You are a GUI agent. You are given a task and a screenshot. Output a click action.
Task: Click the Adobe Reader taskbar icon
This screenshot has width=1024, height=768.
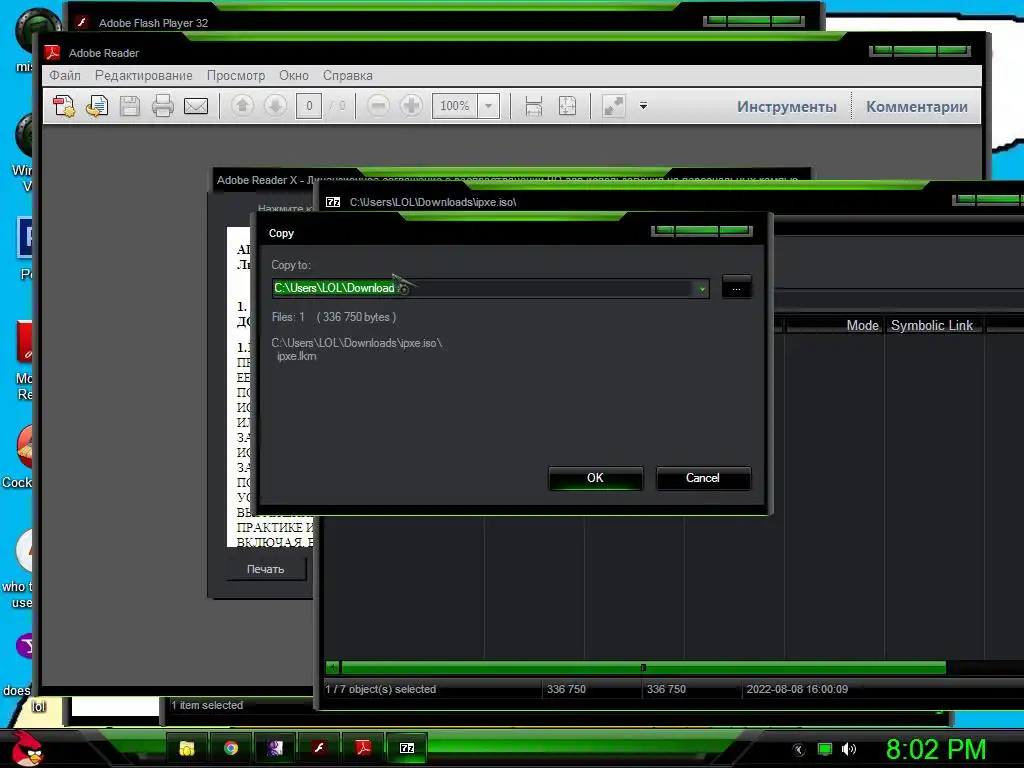point(363,748)
